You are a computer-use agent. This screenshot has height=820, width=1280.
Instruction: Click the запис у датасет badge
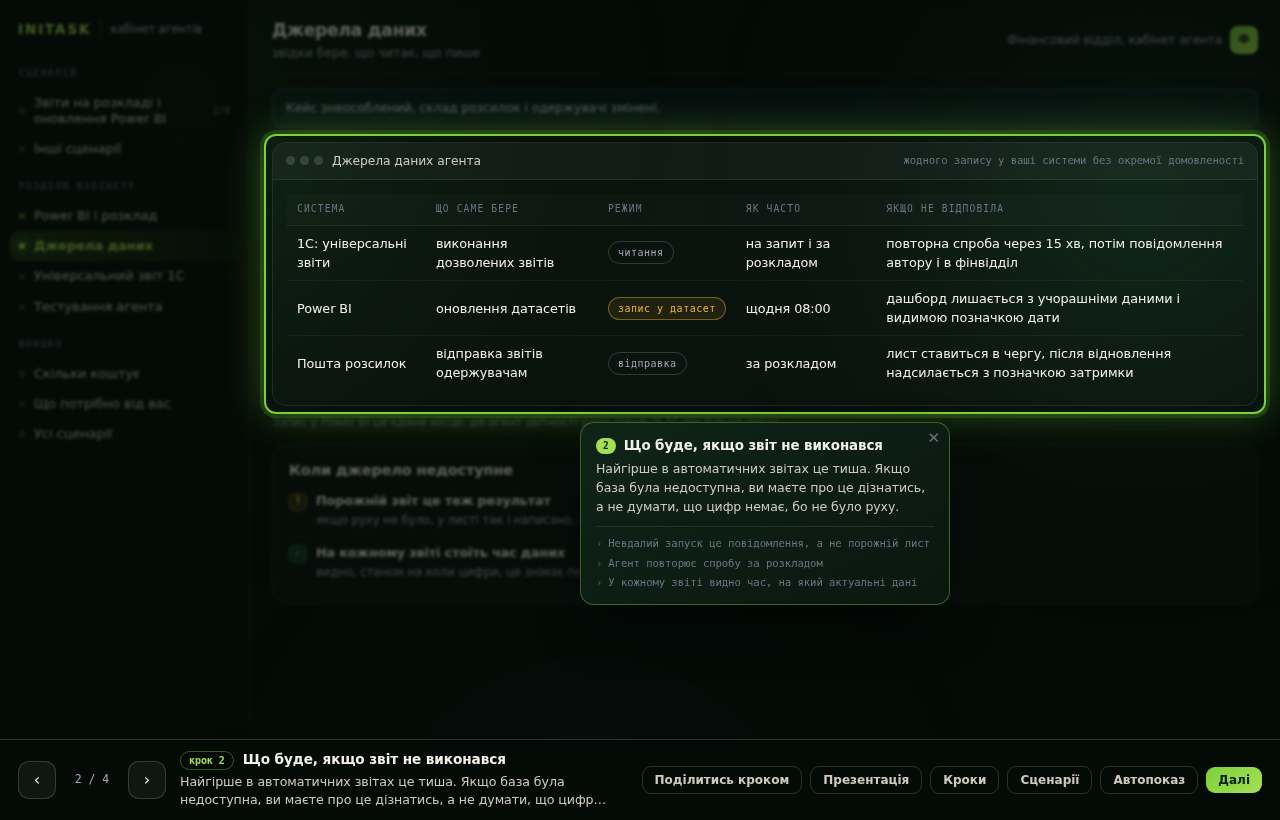tap(667, 308)
